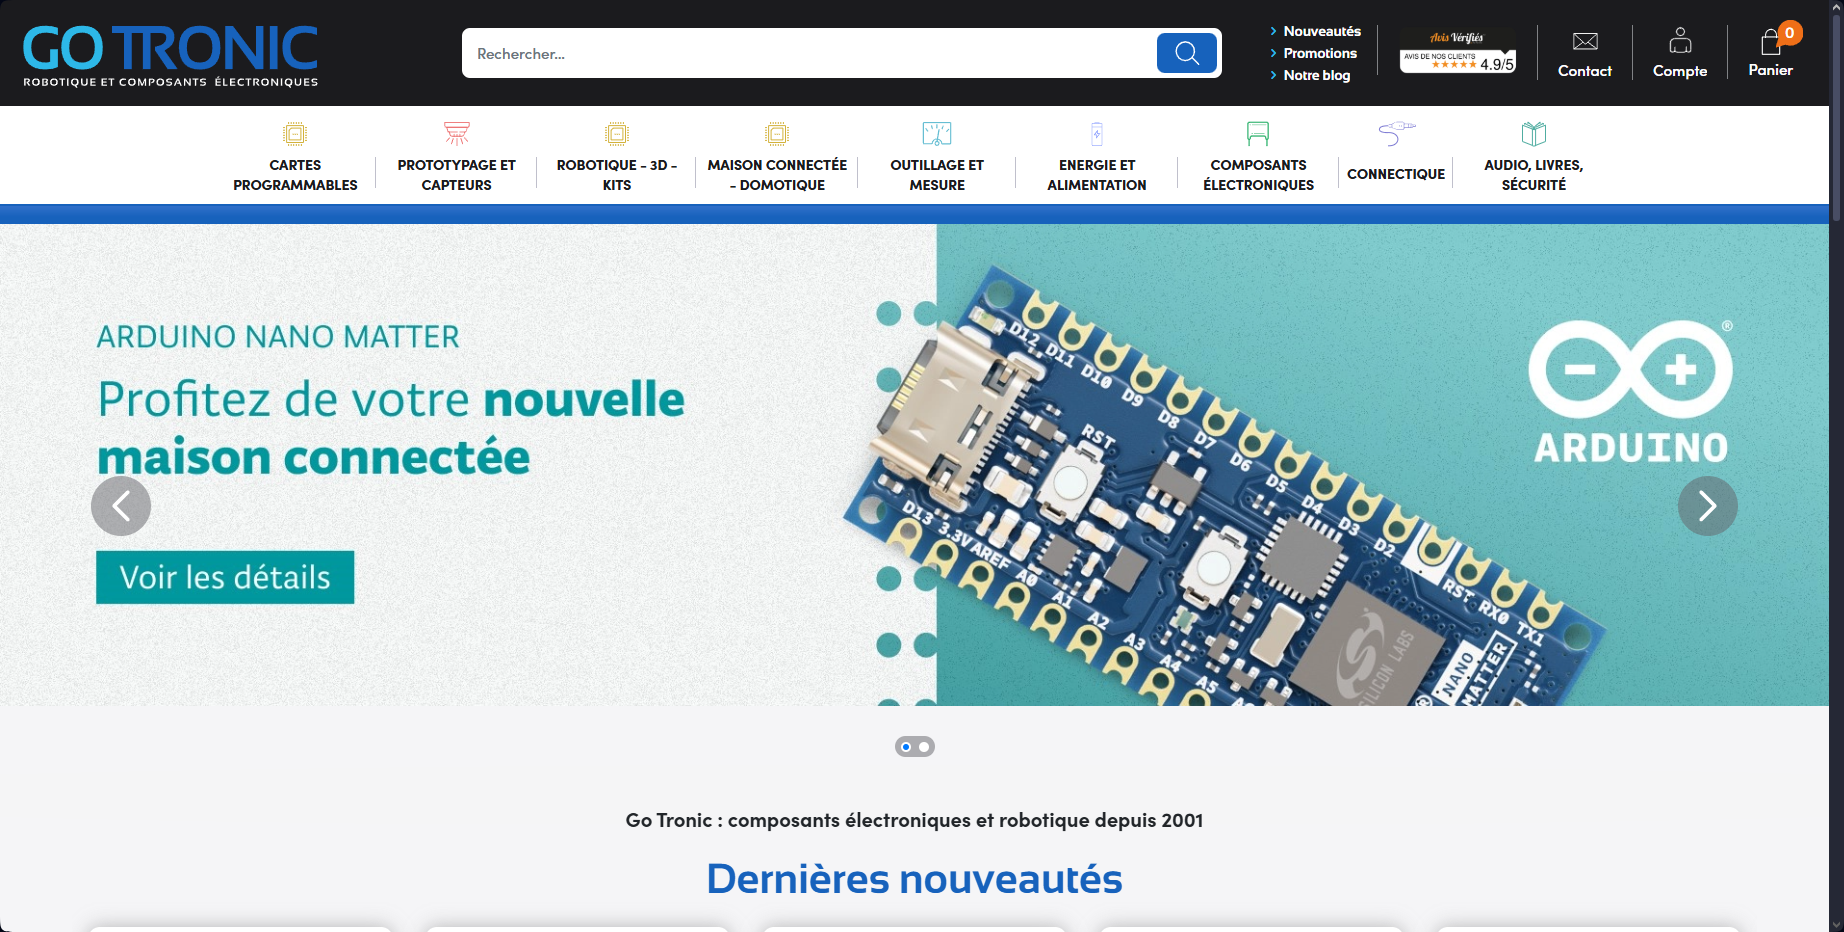Open Robotique - 3D - Kits menu
The image size is (1844, 932).
click(x=617, y=175)
